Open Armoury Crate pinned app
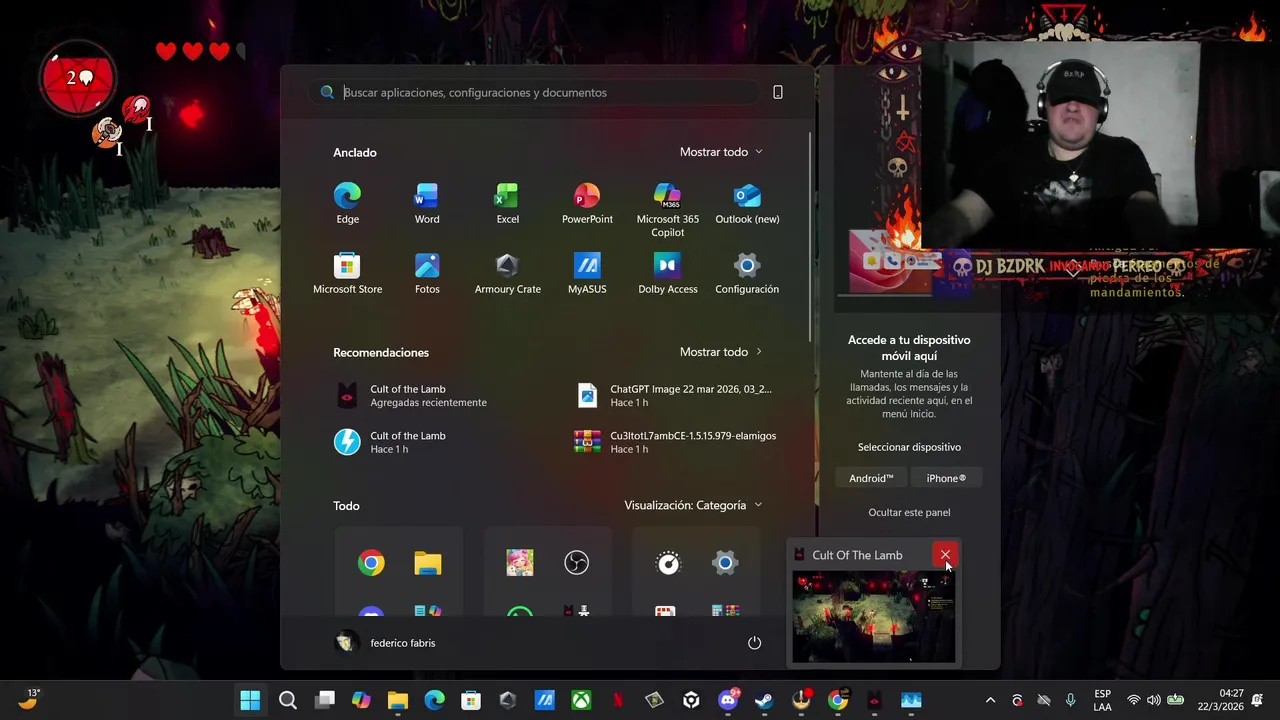This screenshot has height=720, width=1280. coord(507,274)
